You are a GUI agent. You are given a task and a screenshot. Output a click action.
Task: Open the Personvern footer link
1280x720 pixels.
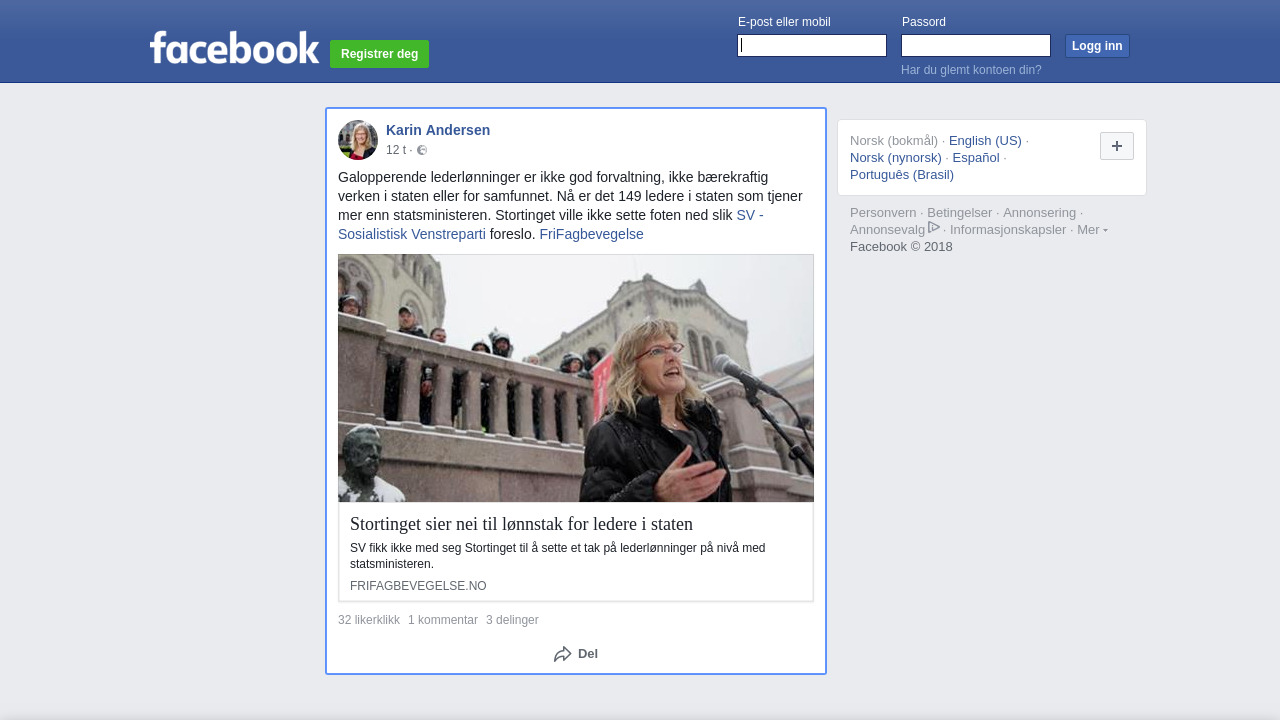point(883,213)
